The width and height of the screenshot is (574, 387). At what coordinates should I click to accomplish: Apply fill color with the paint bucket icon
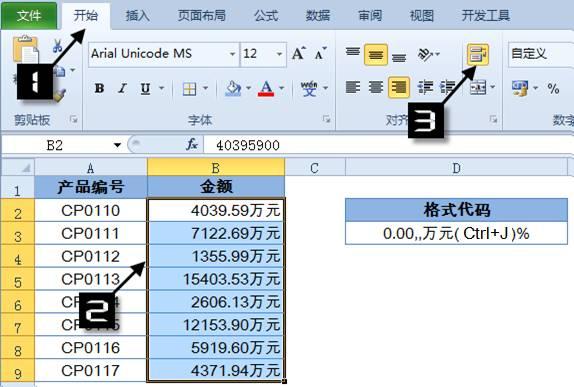click(x=233, y=89)
